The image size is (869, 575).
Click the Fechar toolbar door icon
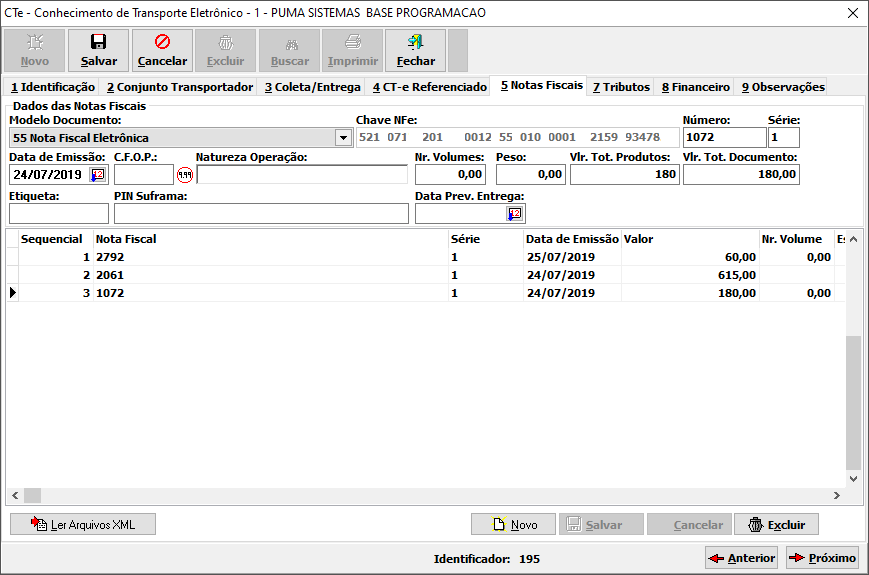coord(415,43)
